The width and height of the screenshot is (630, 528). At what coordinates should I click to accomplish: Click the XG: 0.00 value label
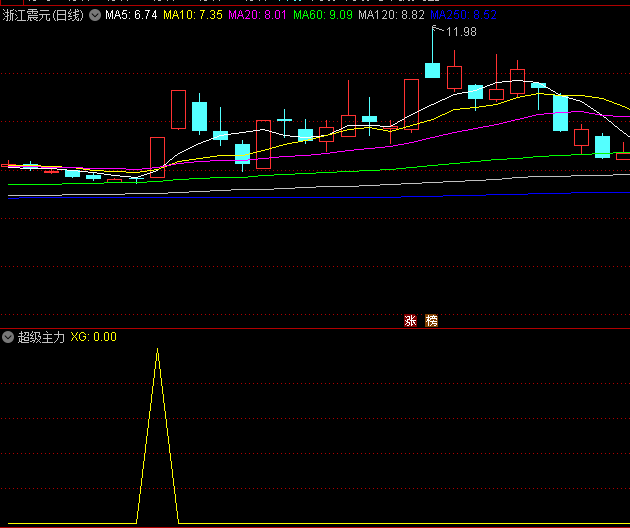[93, 337]
